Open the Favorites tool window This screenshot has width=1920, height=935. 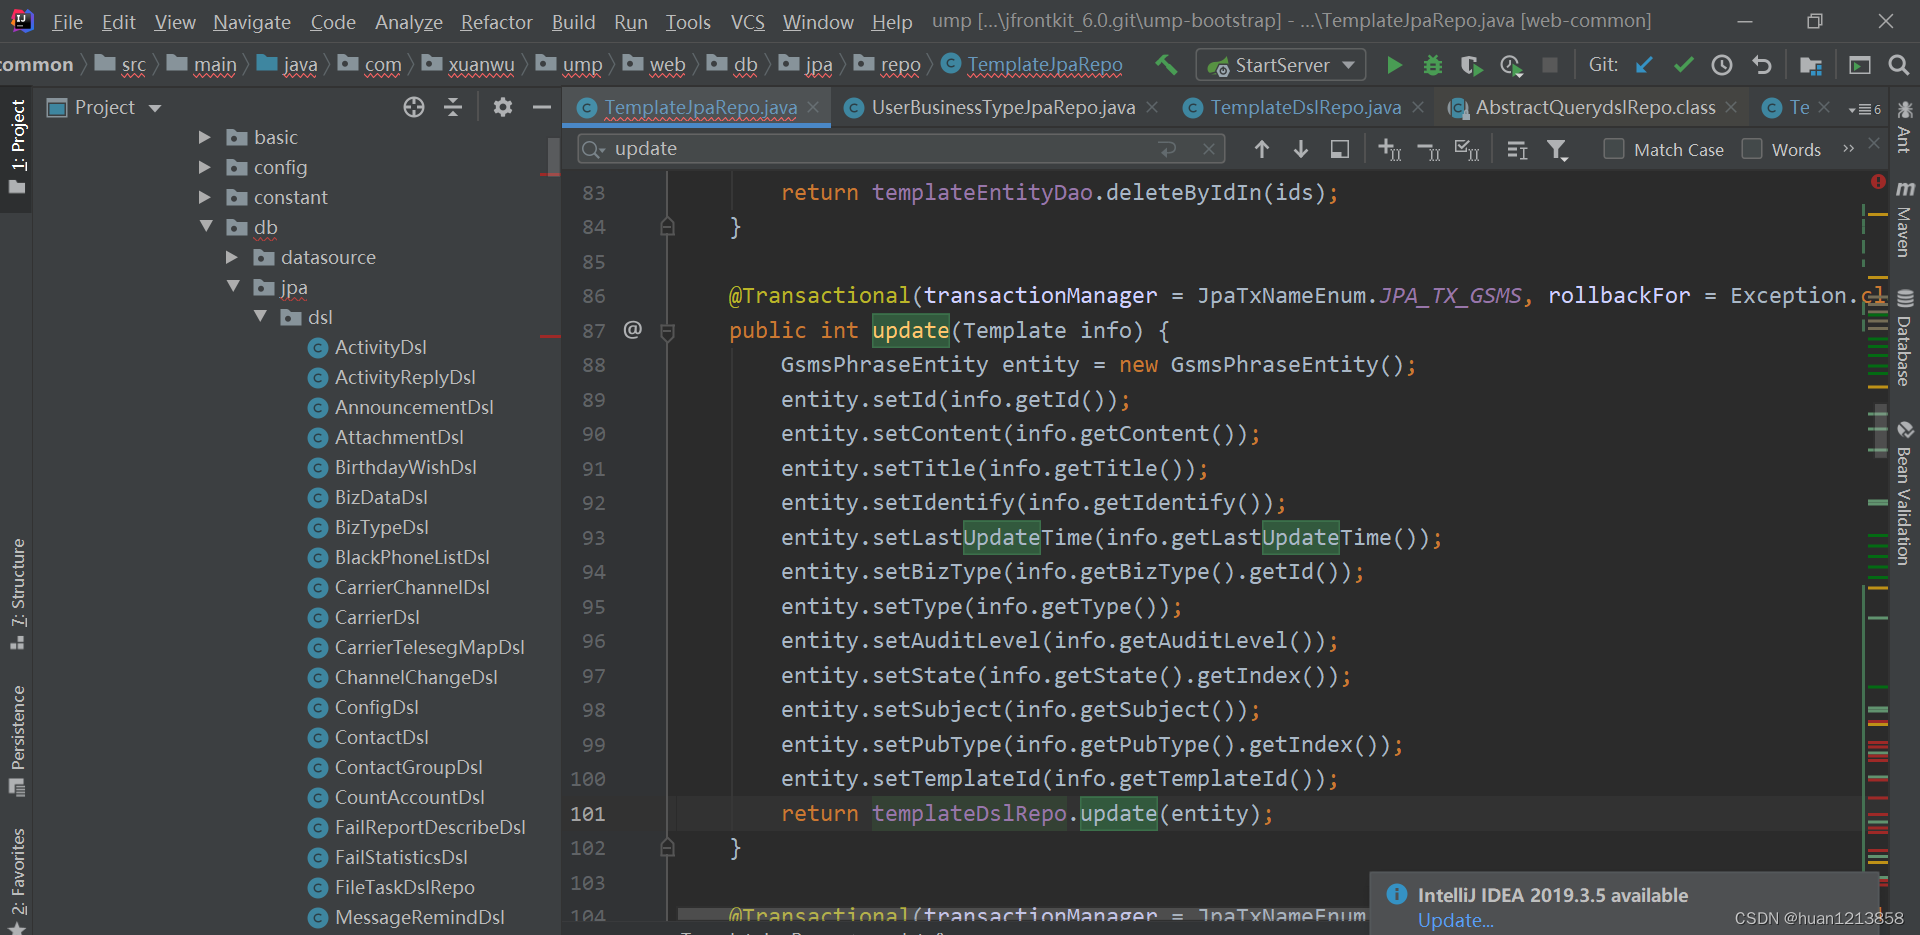coord(17,880)
